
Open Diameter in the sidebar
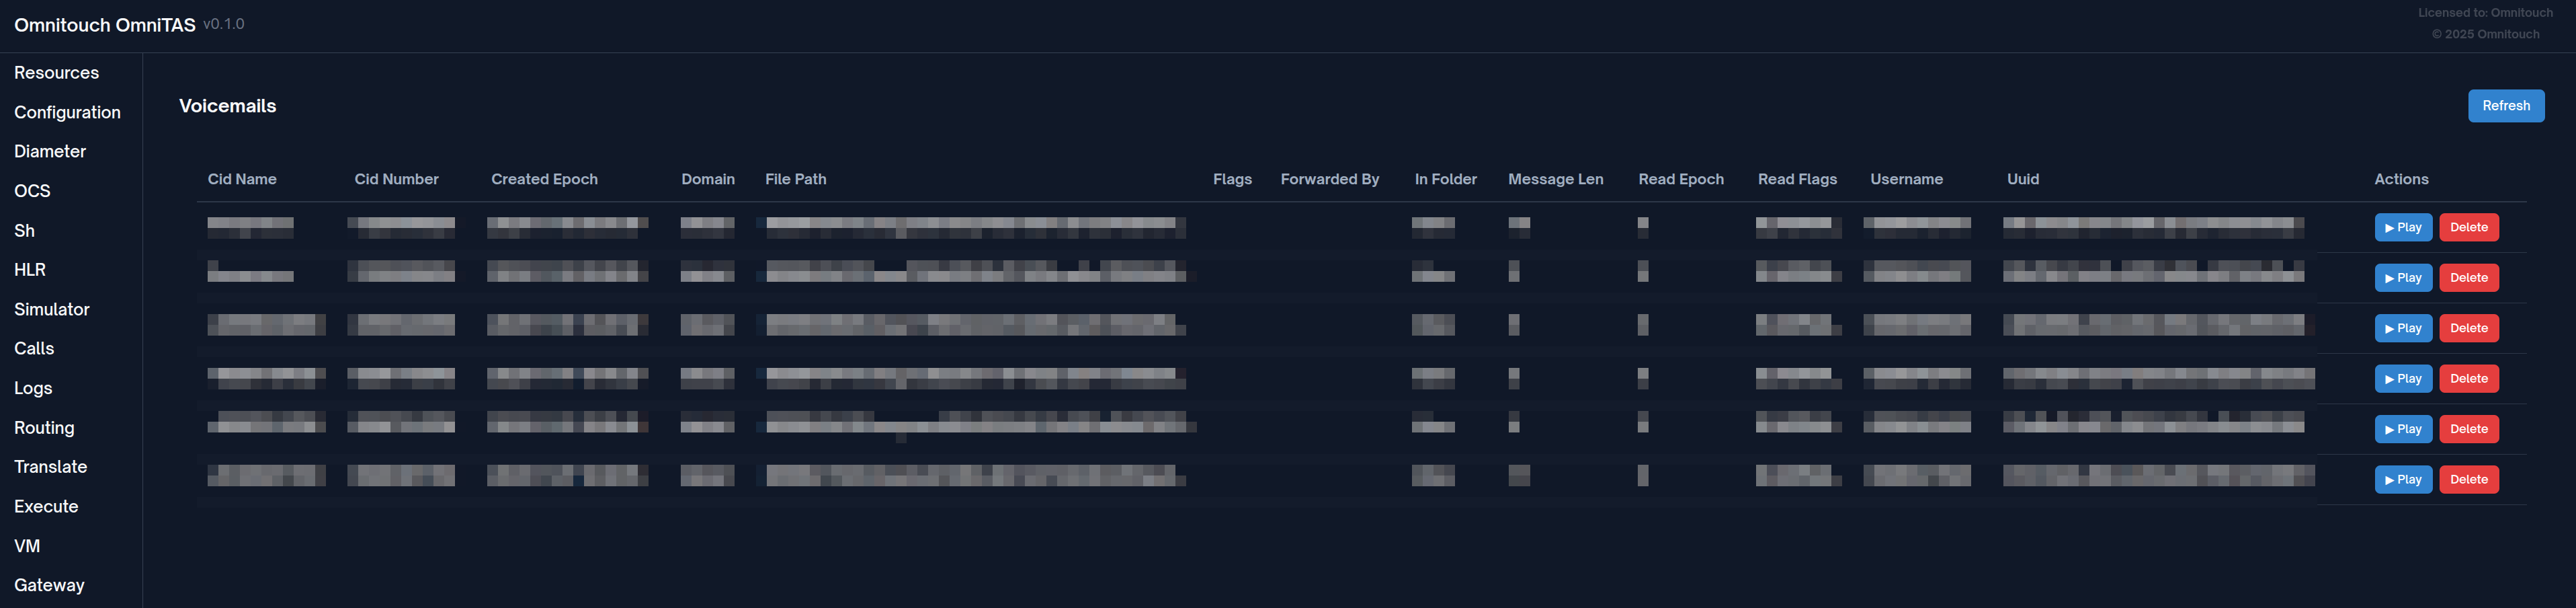(50, 151)
